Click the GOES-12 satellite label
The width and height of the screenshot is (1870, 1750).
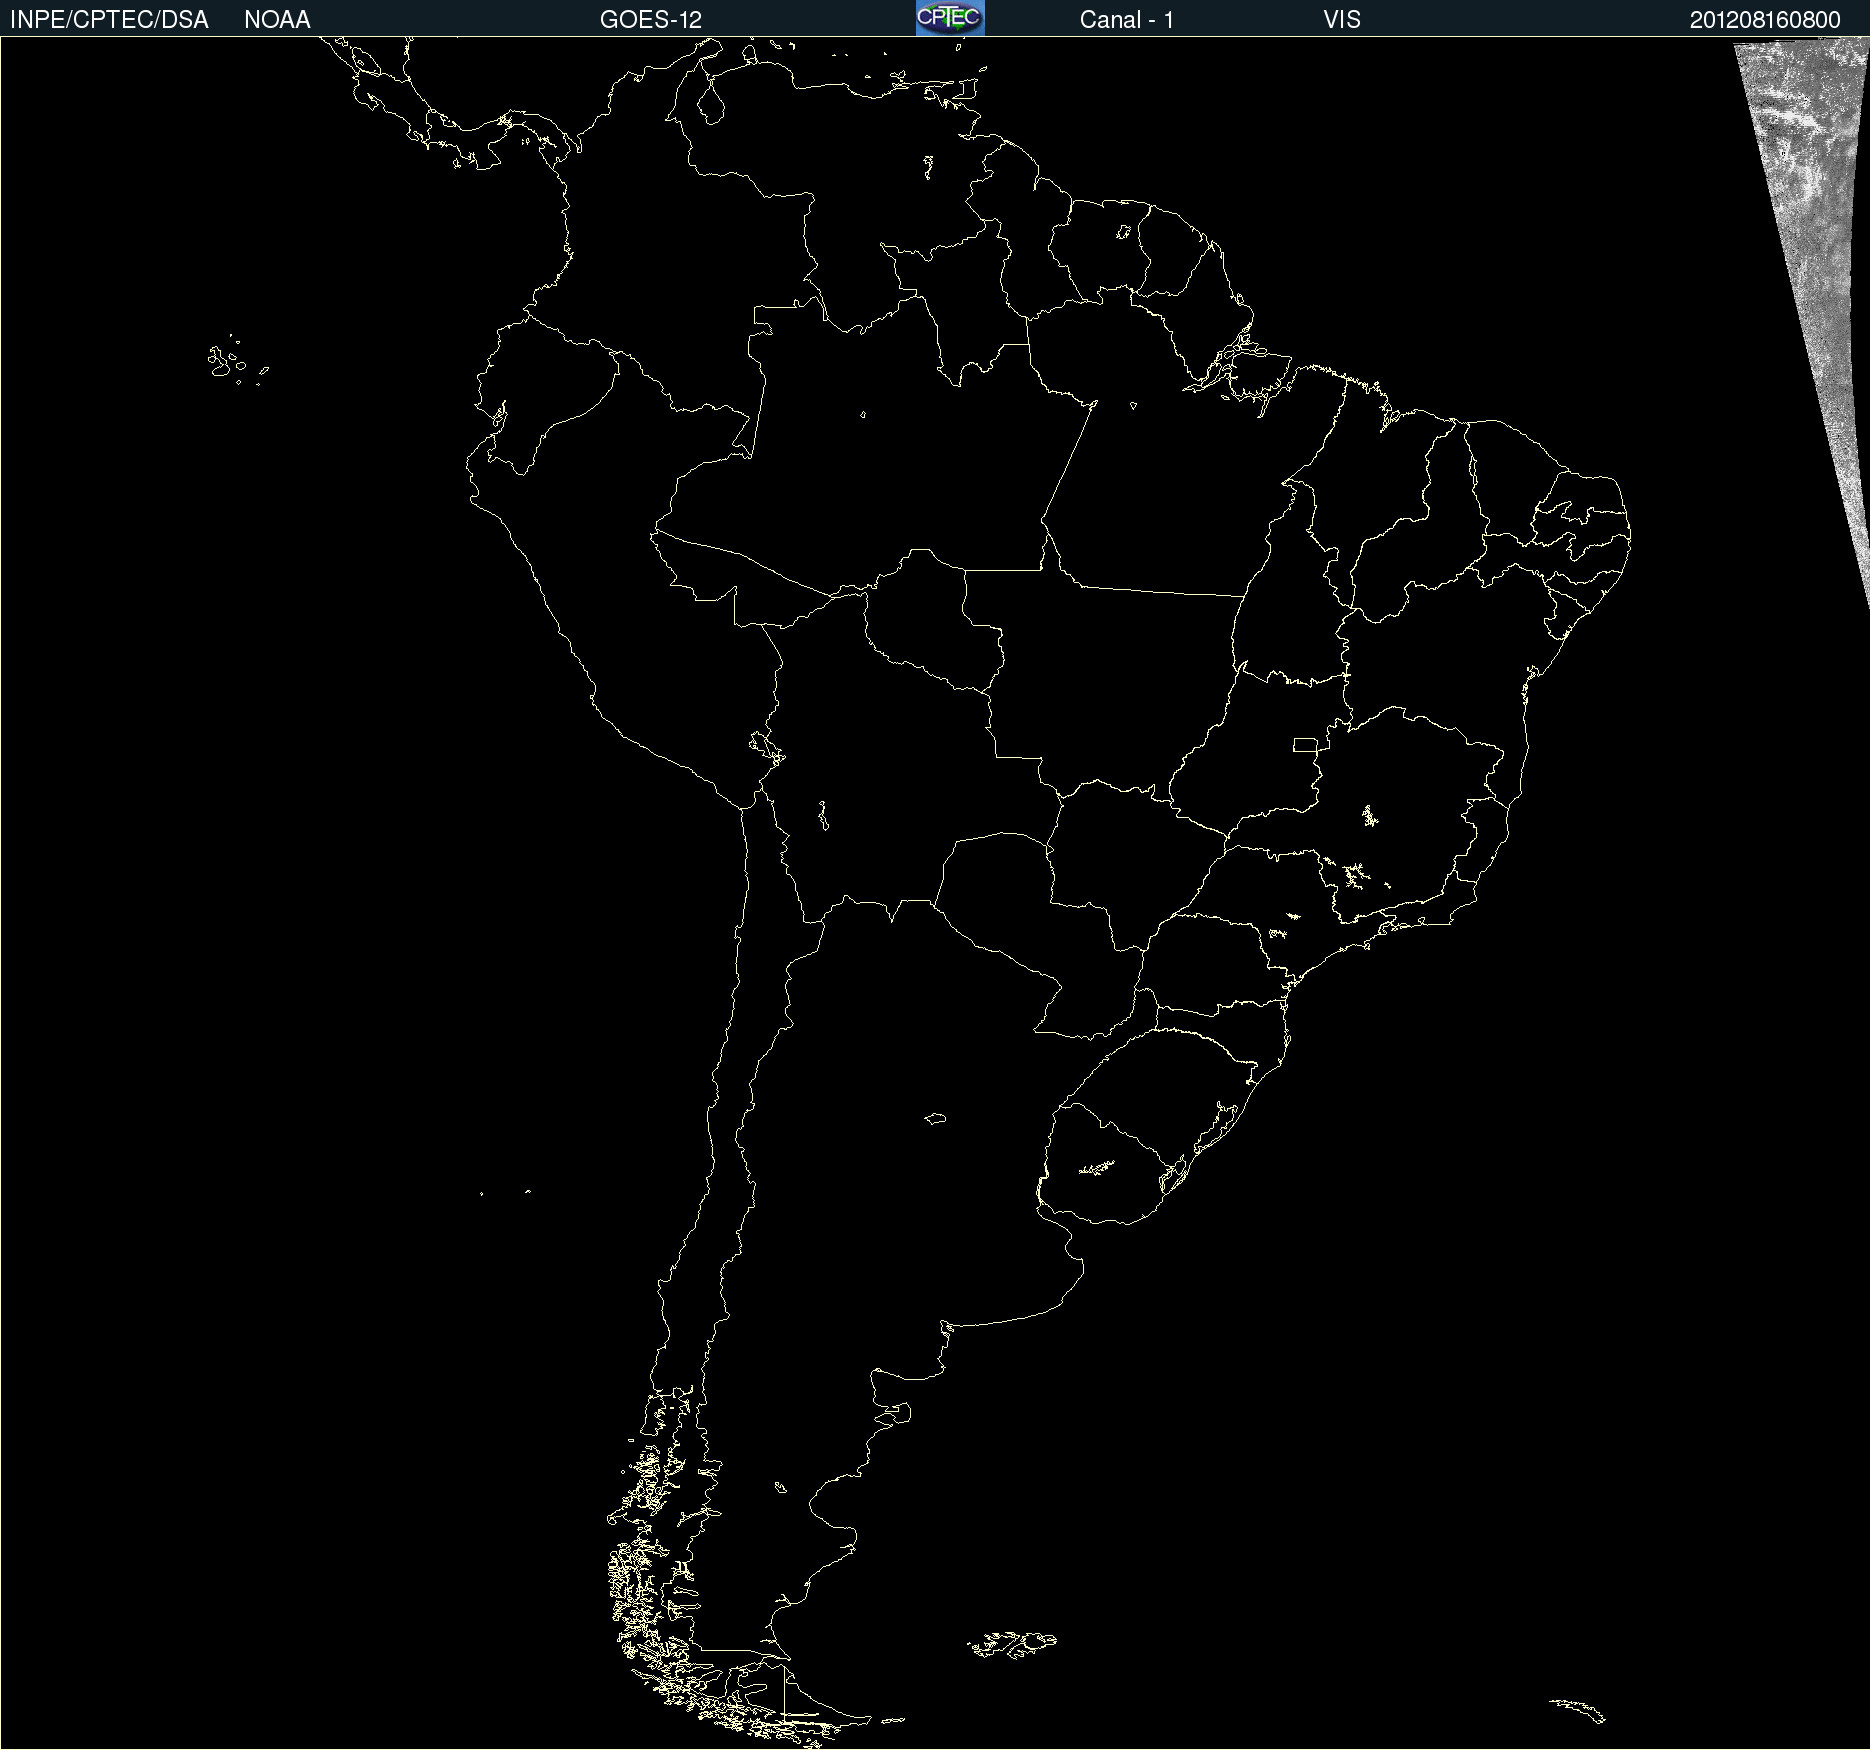click(x=651, y=20)
